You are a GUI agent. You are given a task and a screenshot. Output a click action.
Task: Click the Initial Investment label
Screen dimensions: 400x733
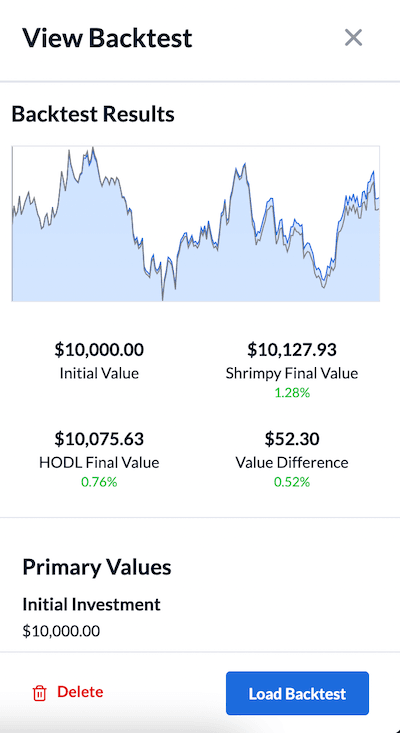click(92, 604)
